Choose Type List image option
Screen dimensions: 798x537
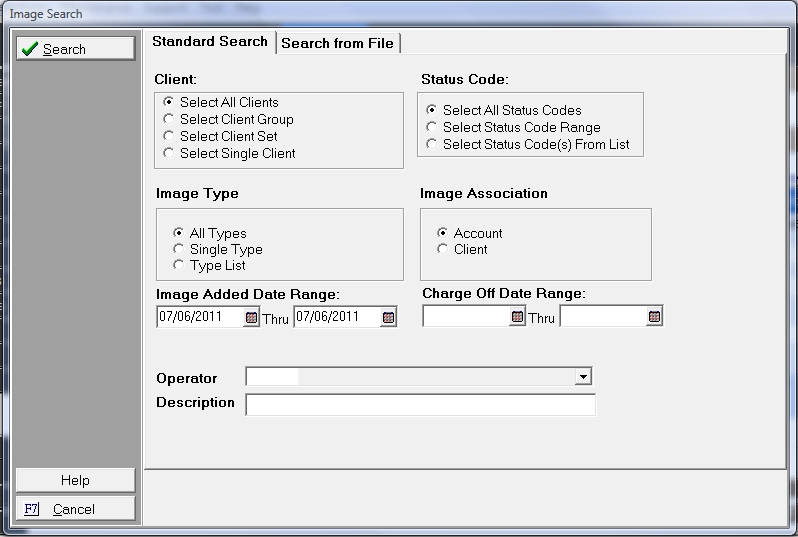pos(179,265)
